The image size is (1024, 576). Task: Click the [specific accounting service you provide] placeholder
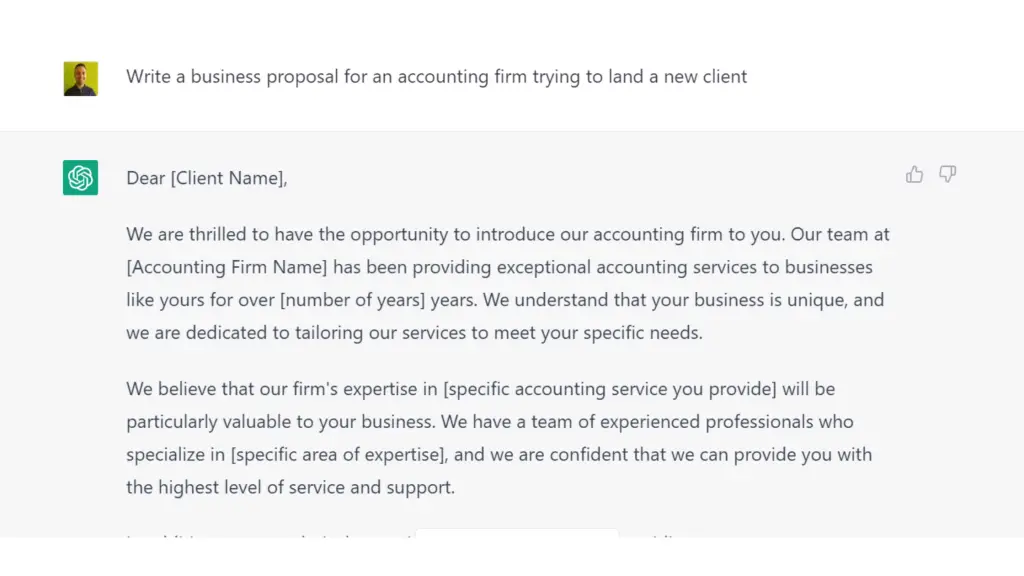610,389
